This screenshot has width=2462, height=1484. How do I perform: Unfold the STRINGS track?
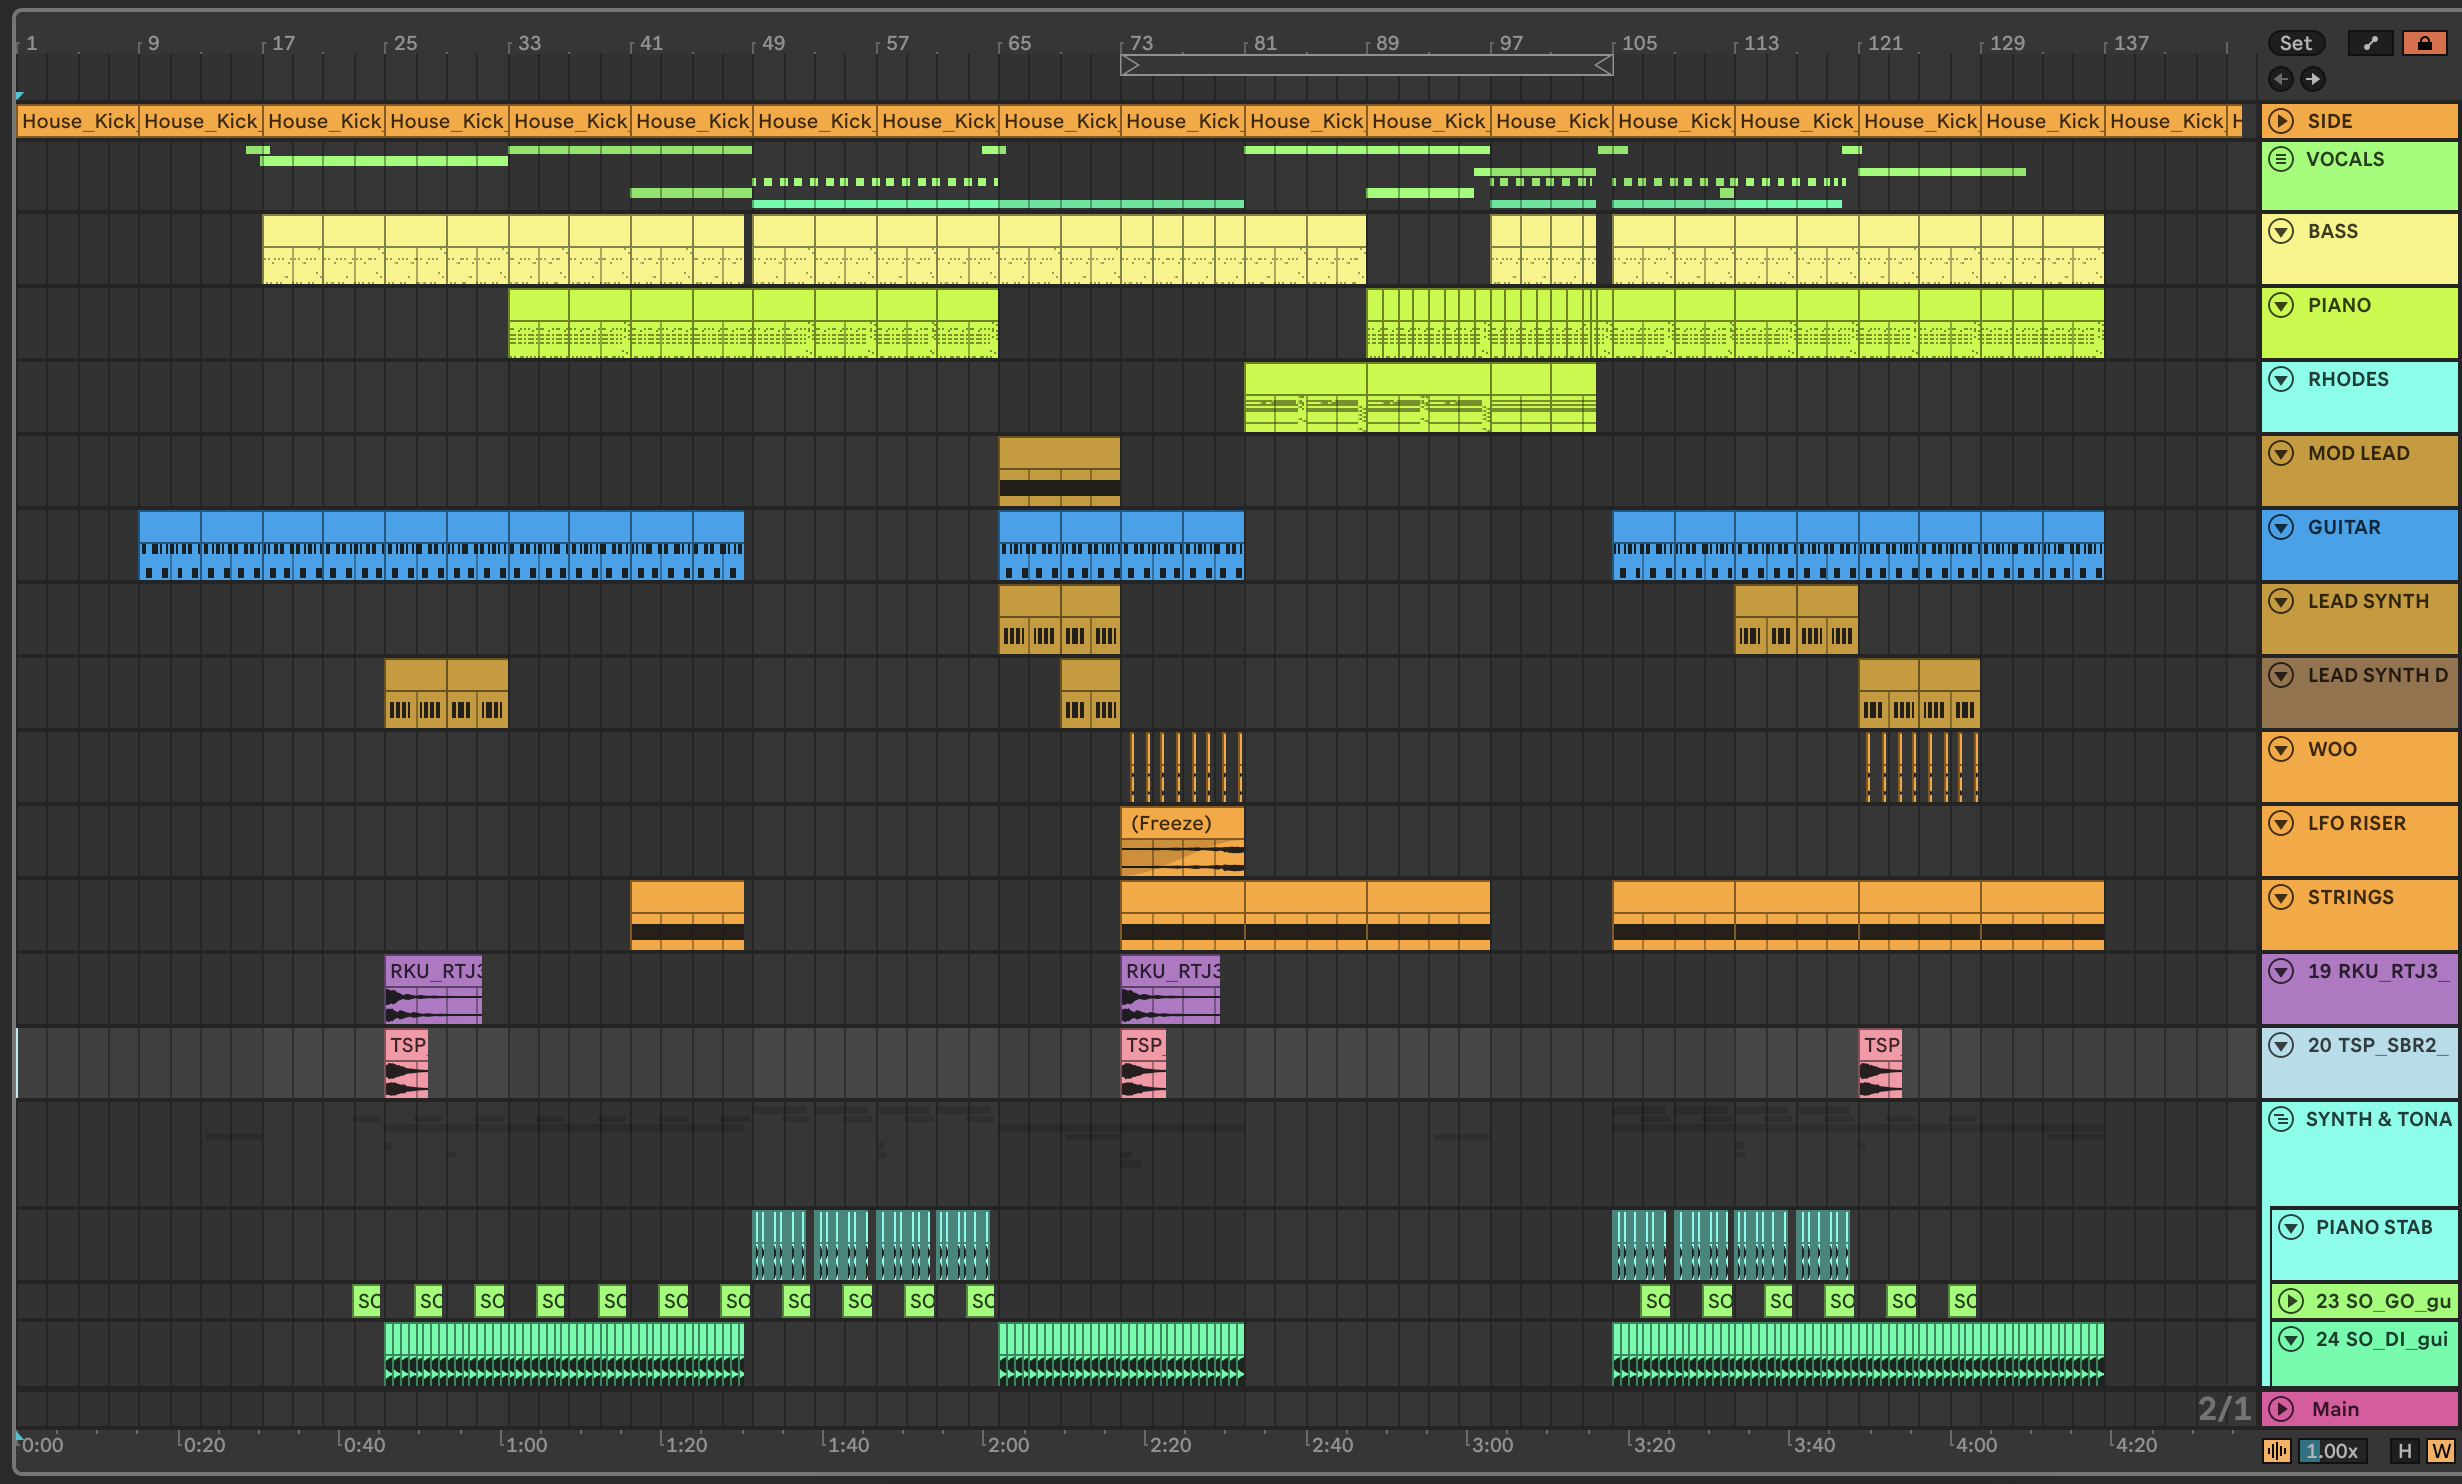tap(2281, 897)
